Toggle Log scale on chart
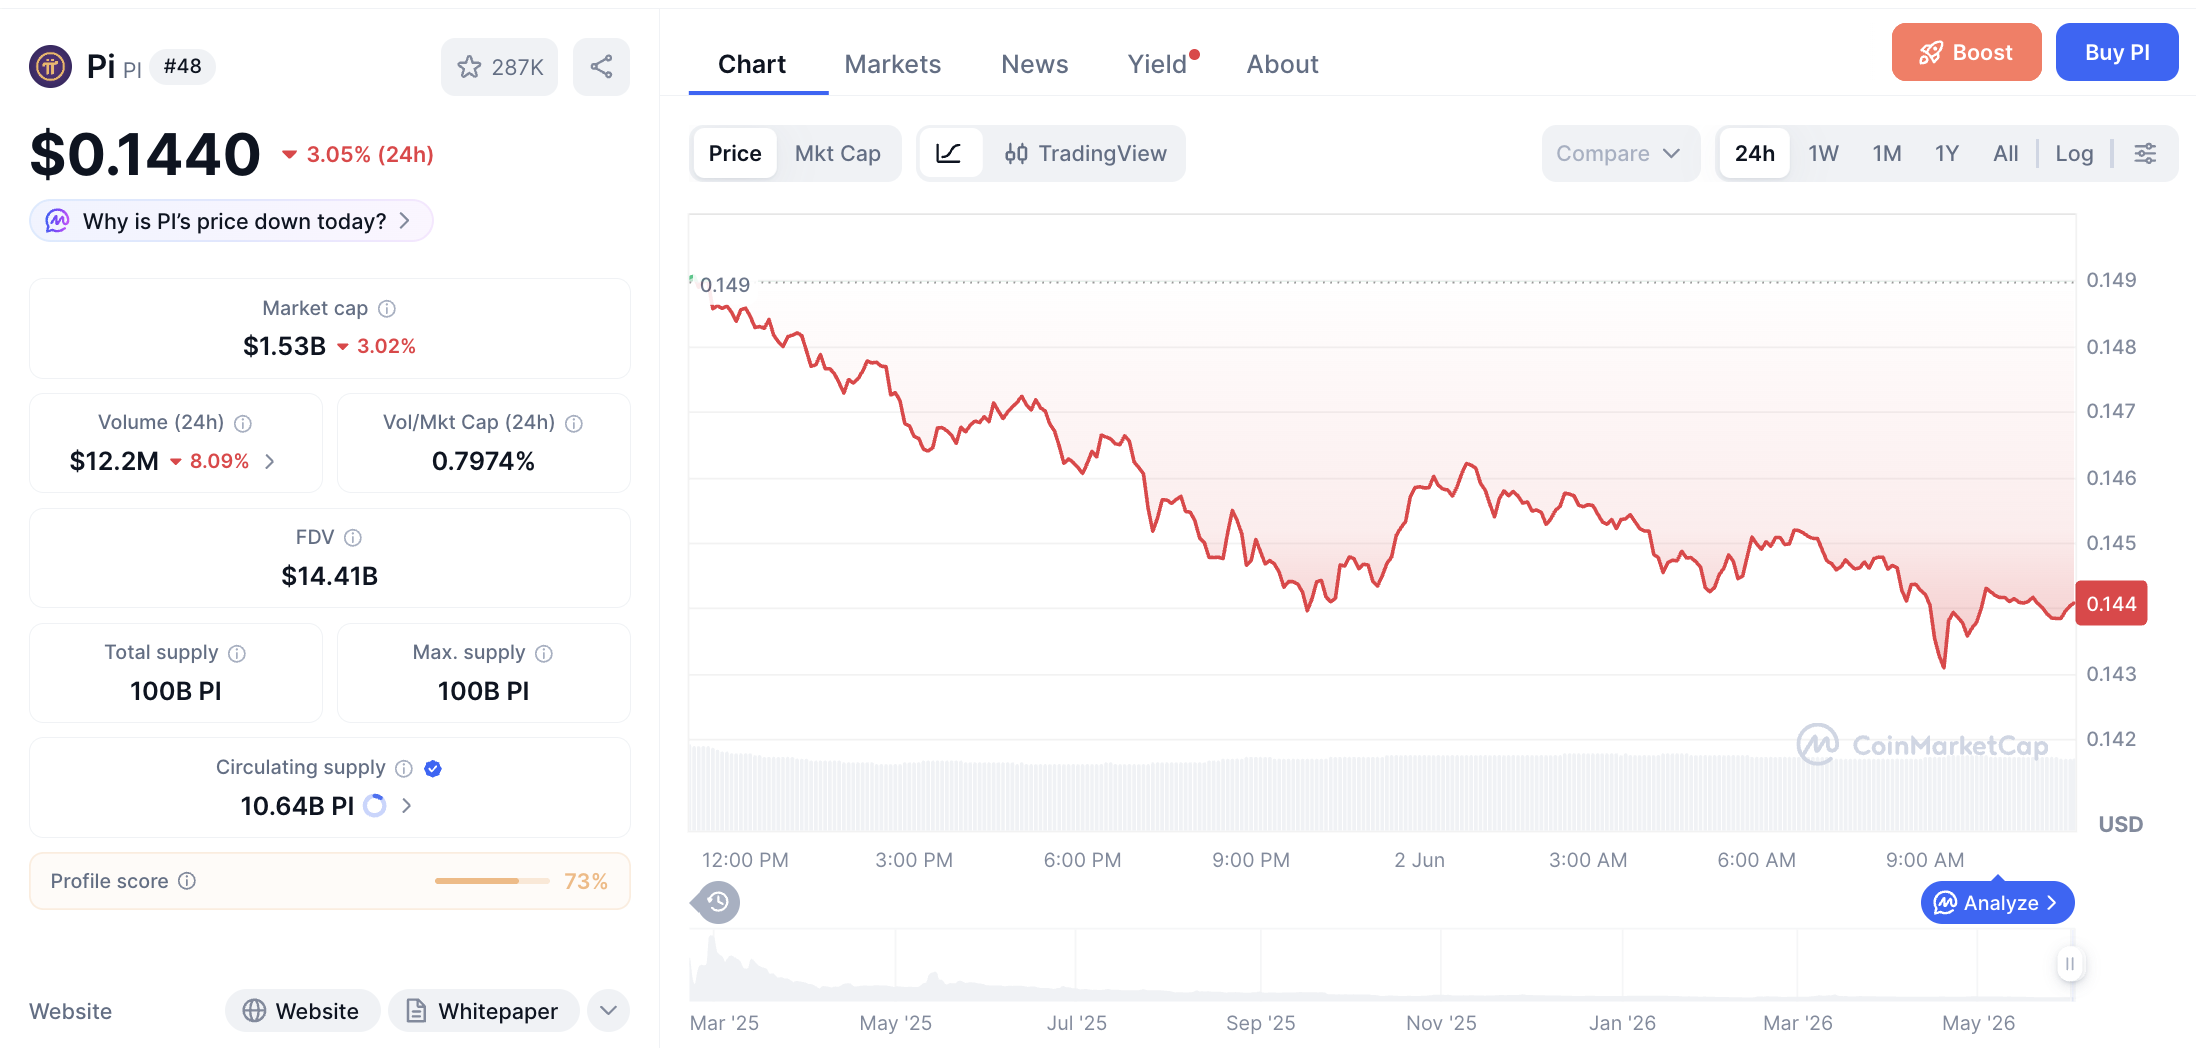2196x1048 pixels. click(2074, 153)
